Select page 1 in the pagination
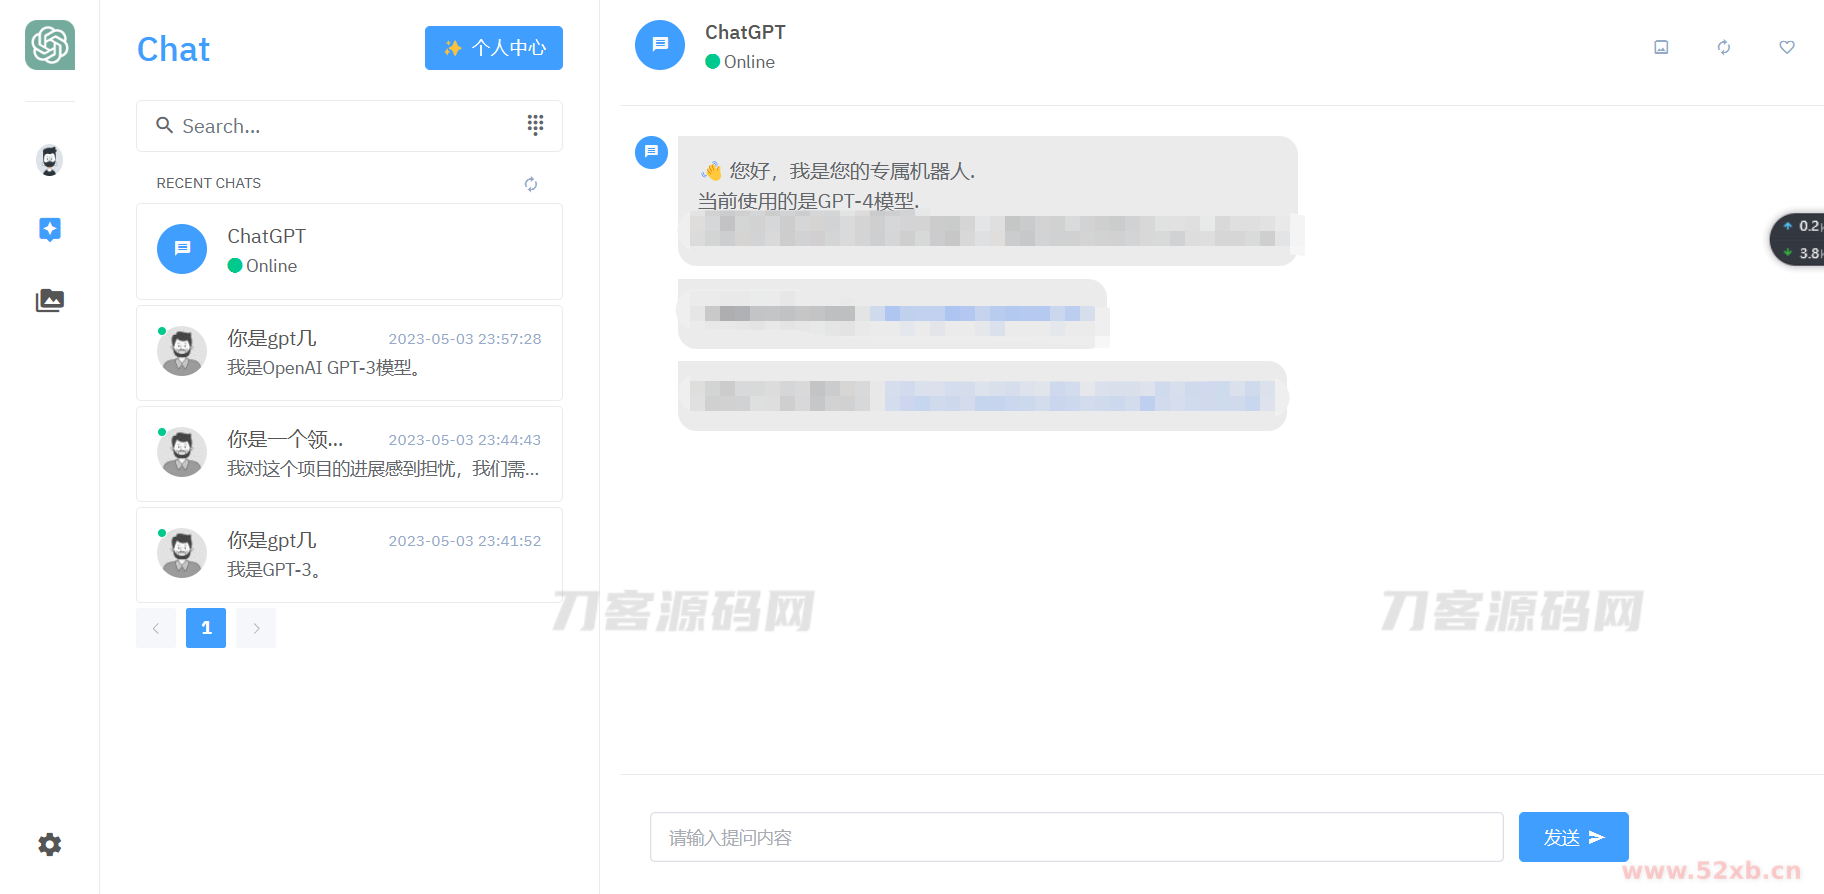The height and width of the screenshot is (894, 1824). coord(206,628)
